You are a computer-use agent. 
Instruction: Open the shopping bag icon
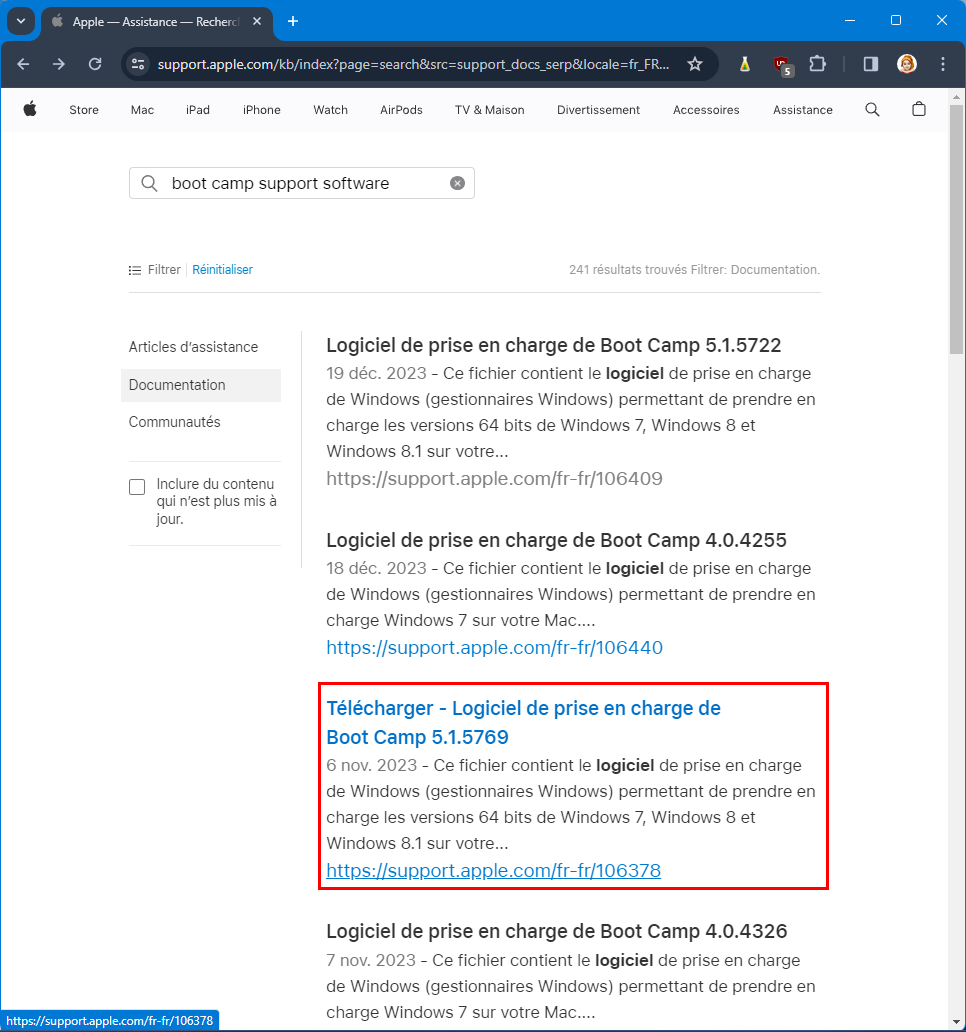point(919,109)
